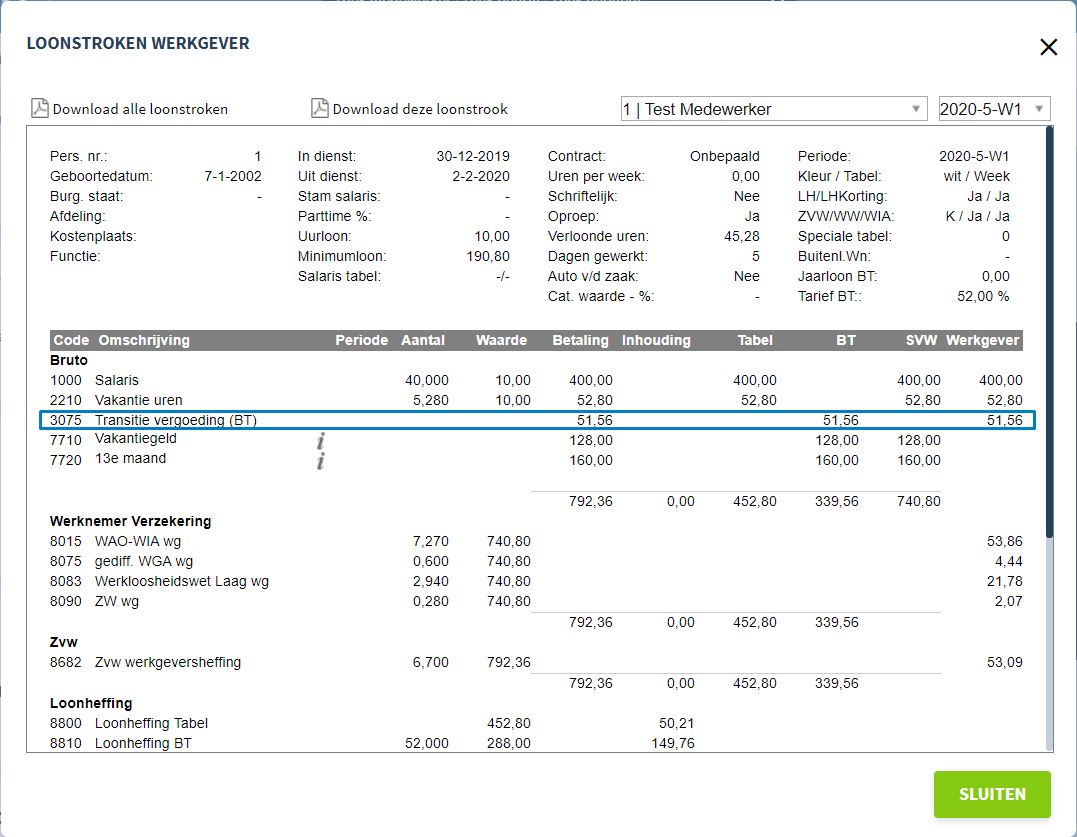Click Zvw werkgeversheffing row
The width and height of the screenshot is (1077, 837).
click(x=536, y=662)
